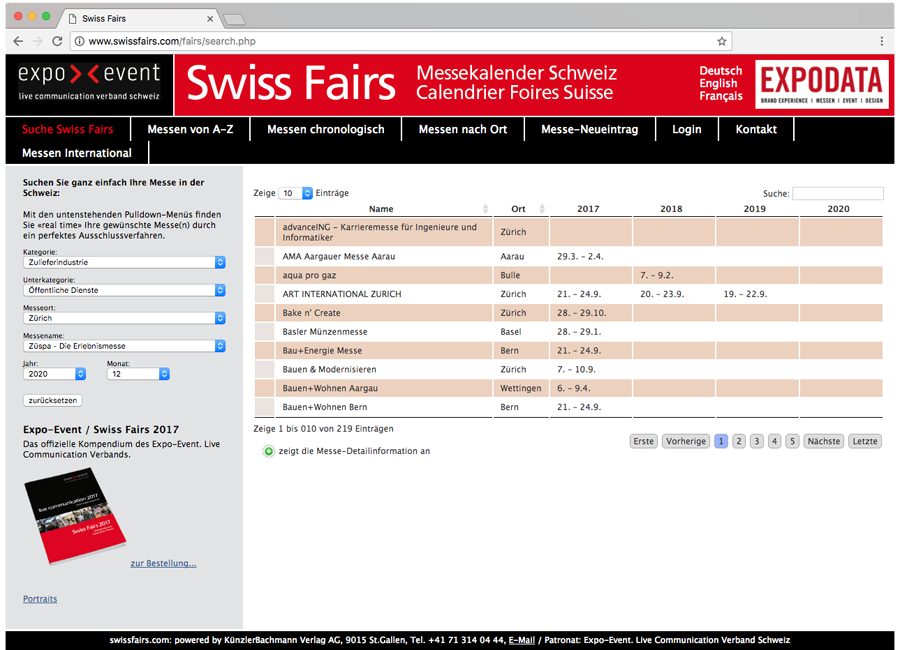Bookmark this page with the star icon
The image size is (900, 650).
click(721, 41)
